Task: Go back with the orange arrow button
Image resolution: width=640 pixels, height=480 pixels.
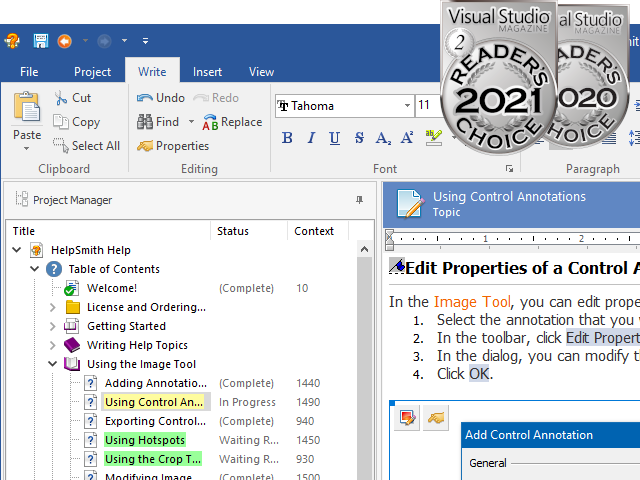Action: [x=64, y=41]
